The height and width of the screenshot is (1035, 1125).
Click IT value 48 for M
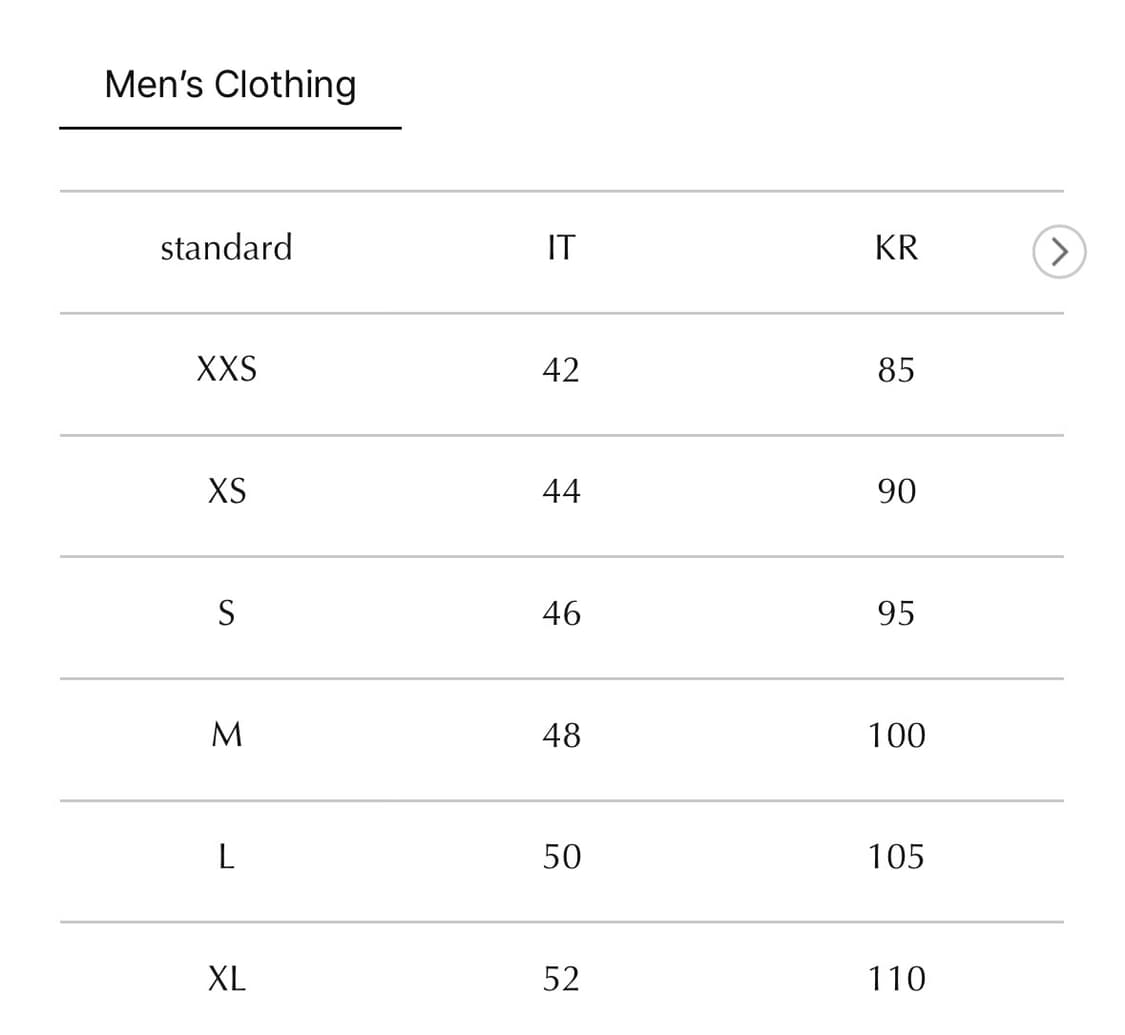(x=561, y=735)
